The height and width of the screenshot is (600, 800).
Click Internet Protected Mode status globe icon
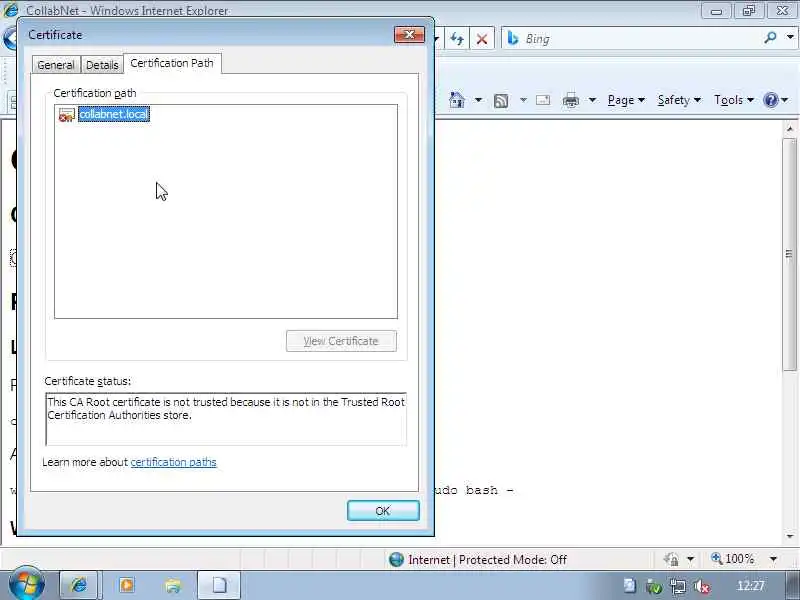point(396,560)
